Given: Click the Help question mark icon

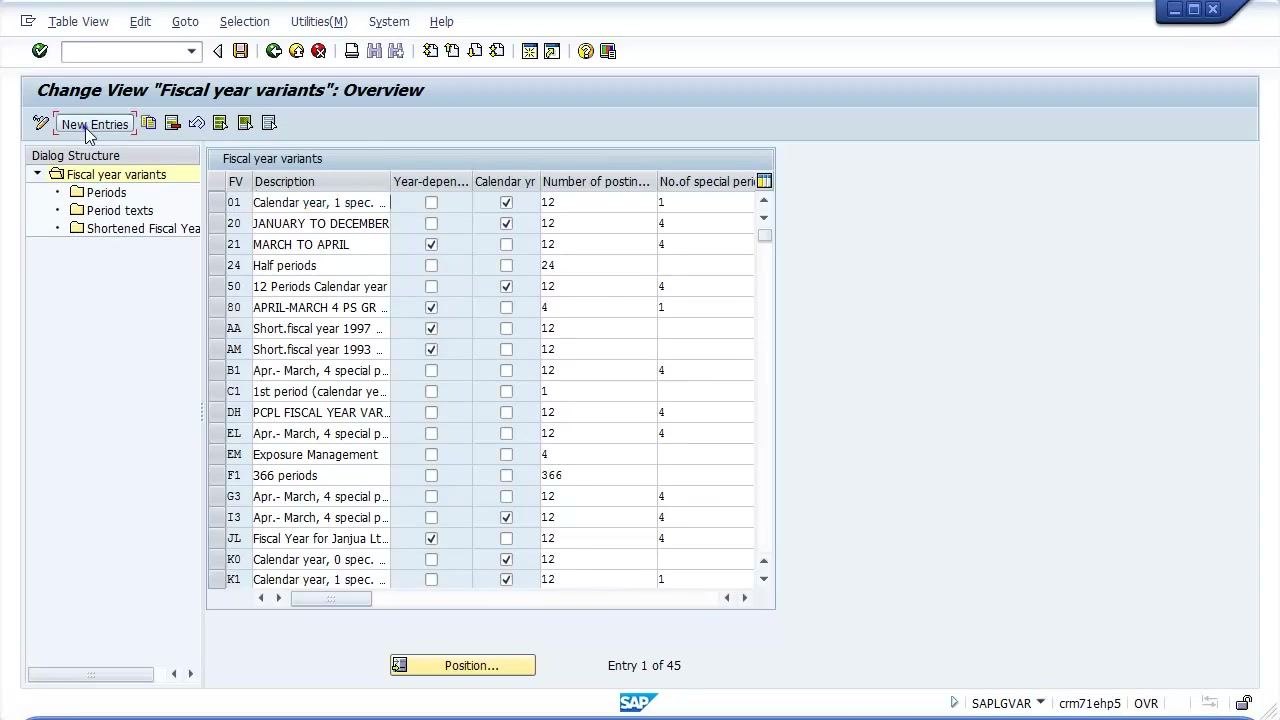Looking at the screenshot, I should (586, 51).
